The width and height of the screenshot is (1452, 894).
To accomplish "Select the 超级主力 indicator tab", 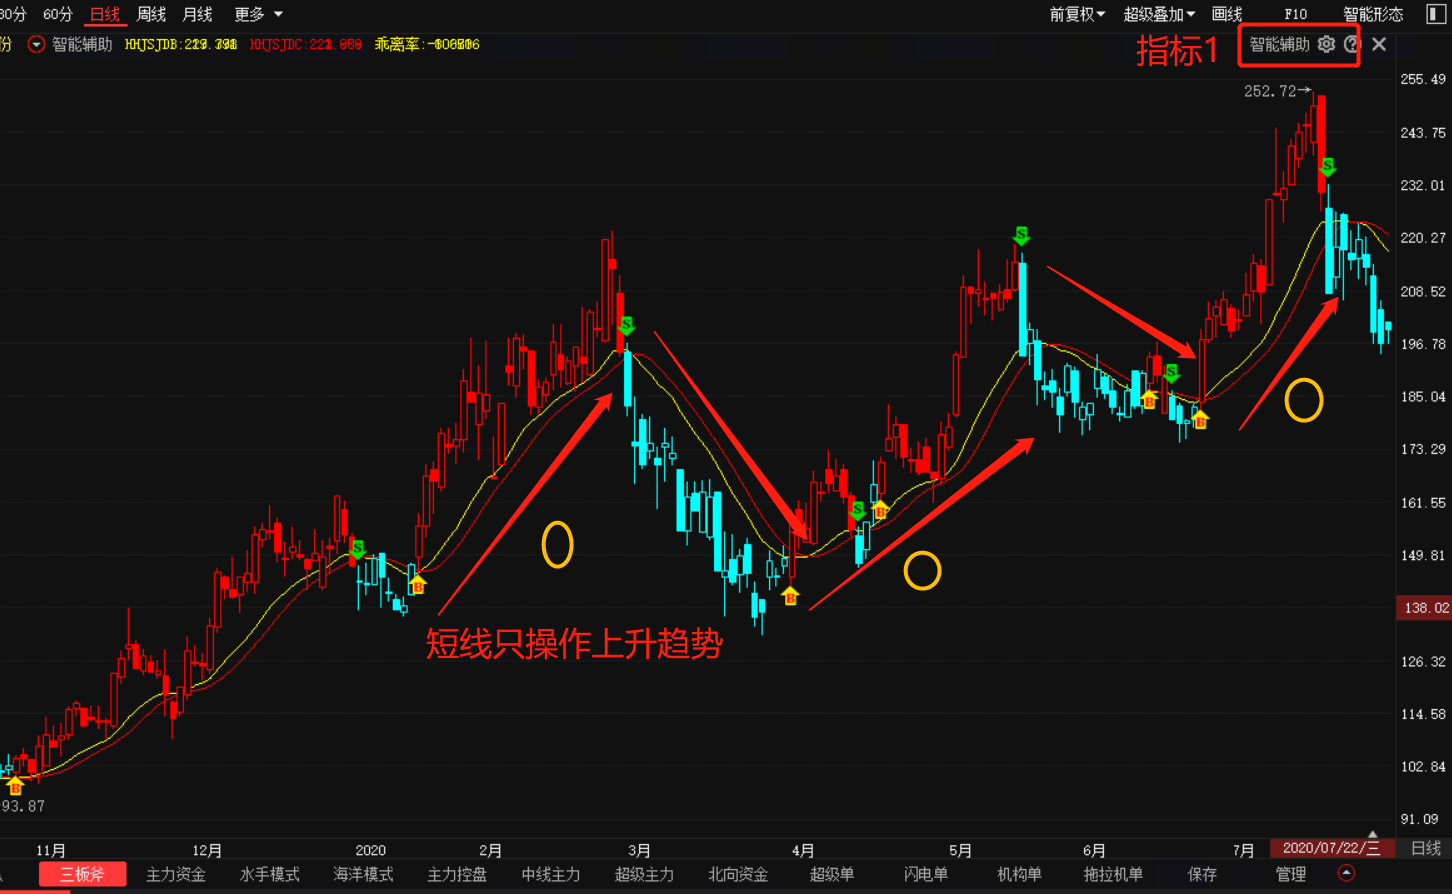I will (x=644, y=874).
